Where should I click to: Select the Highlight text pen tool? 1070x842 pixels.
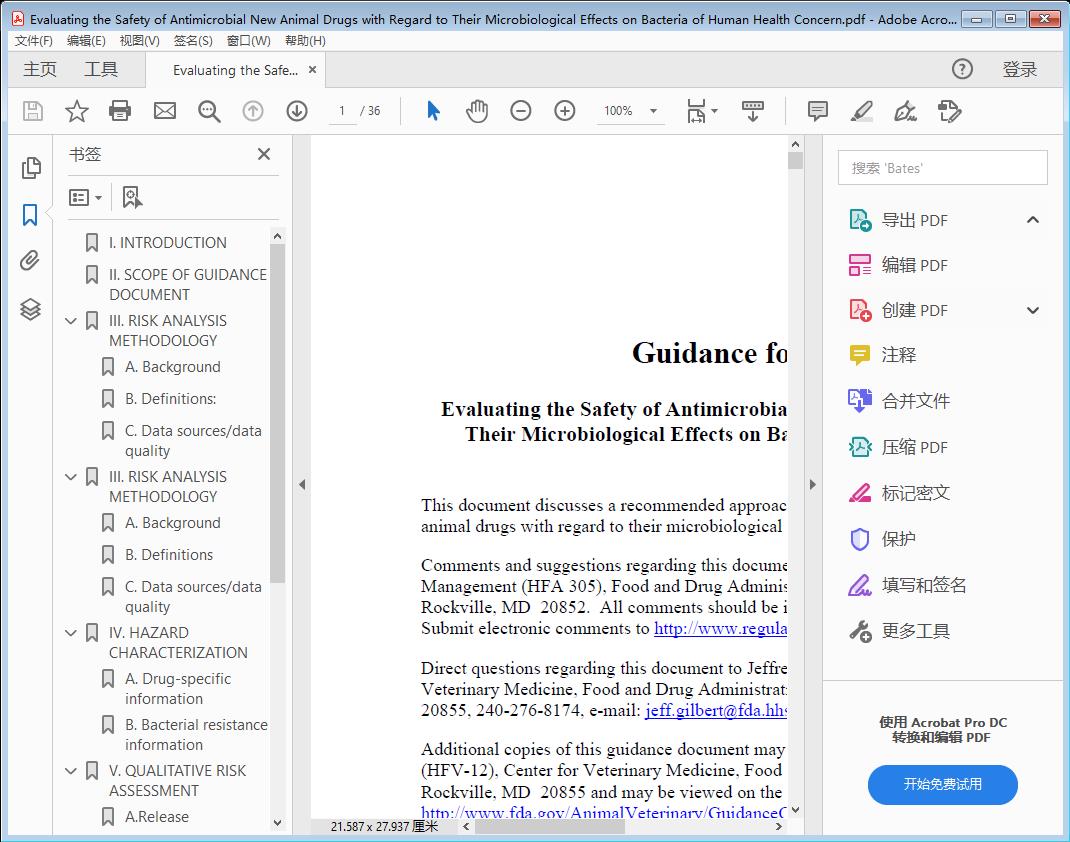pos(861,111)
